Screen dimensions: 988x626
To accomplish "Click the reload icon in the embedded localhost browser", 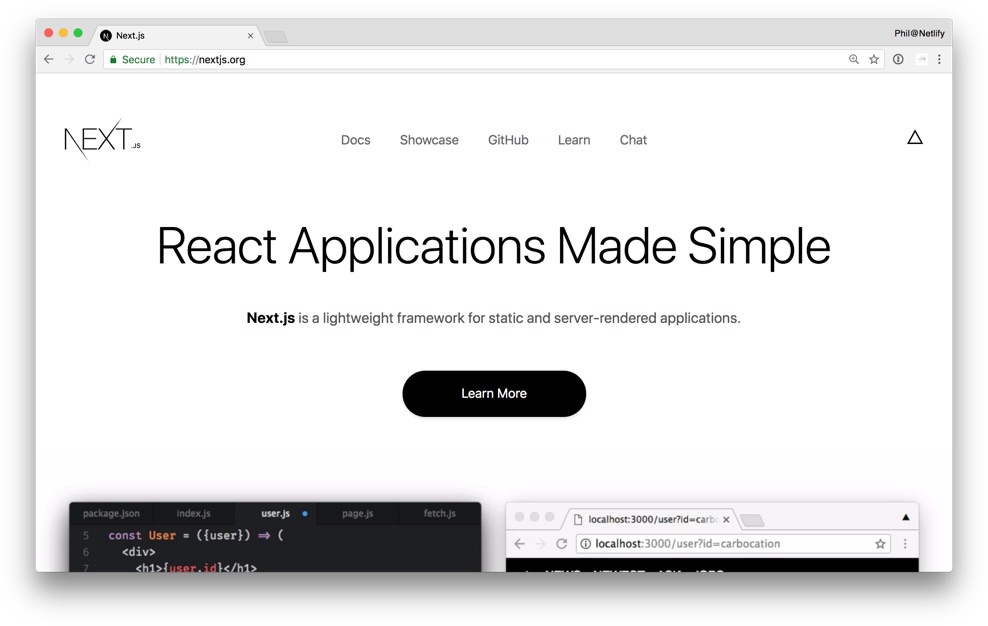I will [561, 543].
